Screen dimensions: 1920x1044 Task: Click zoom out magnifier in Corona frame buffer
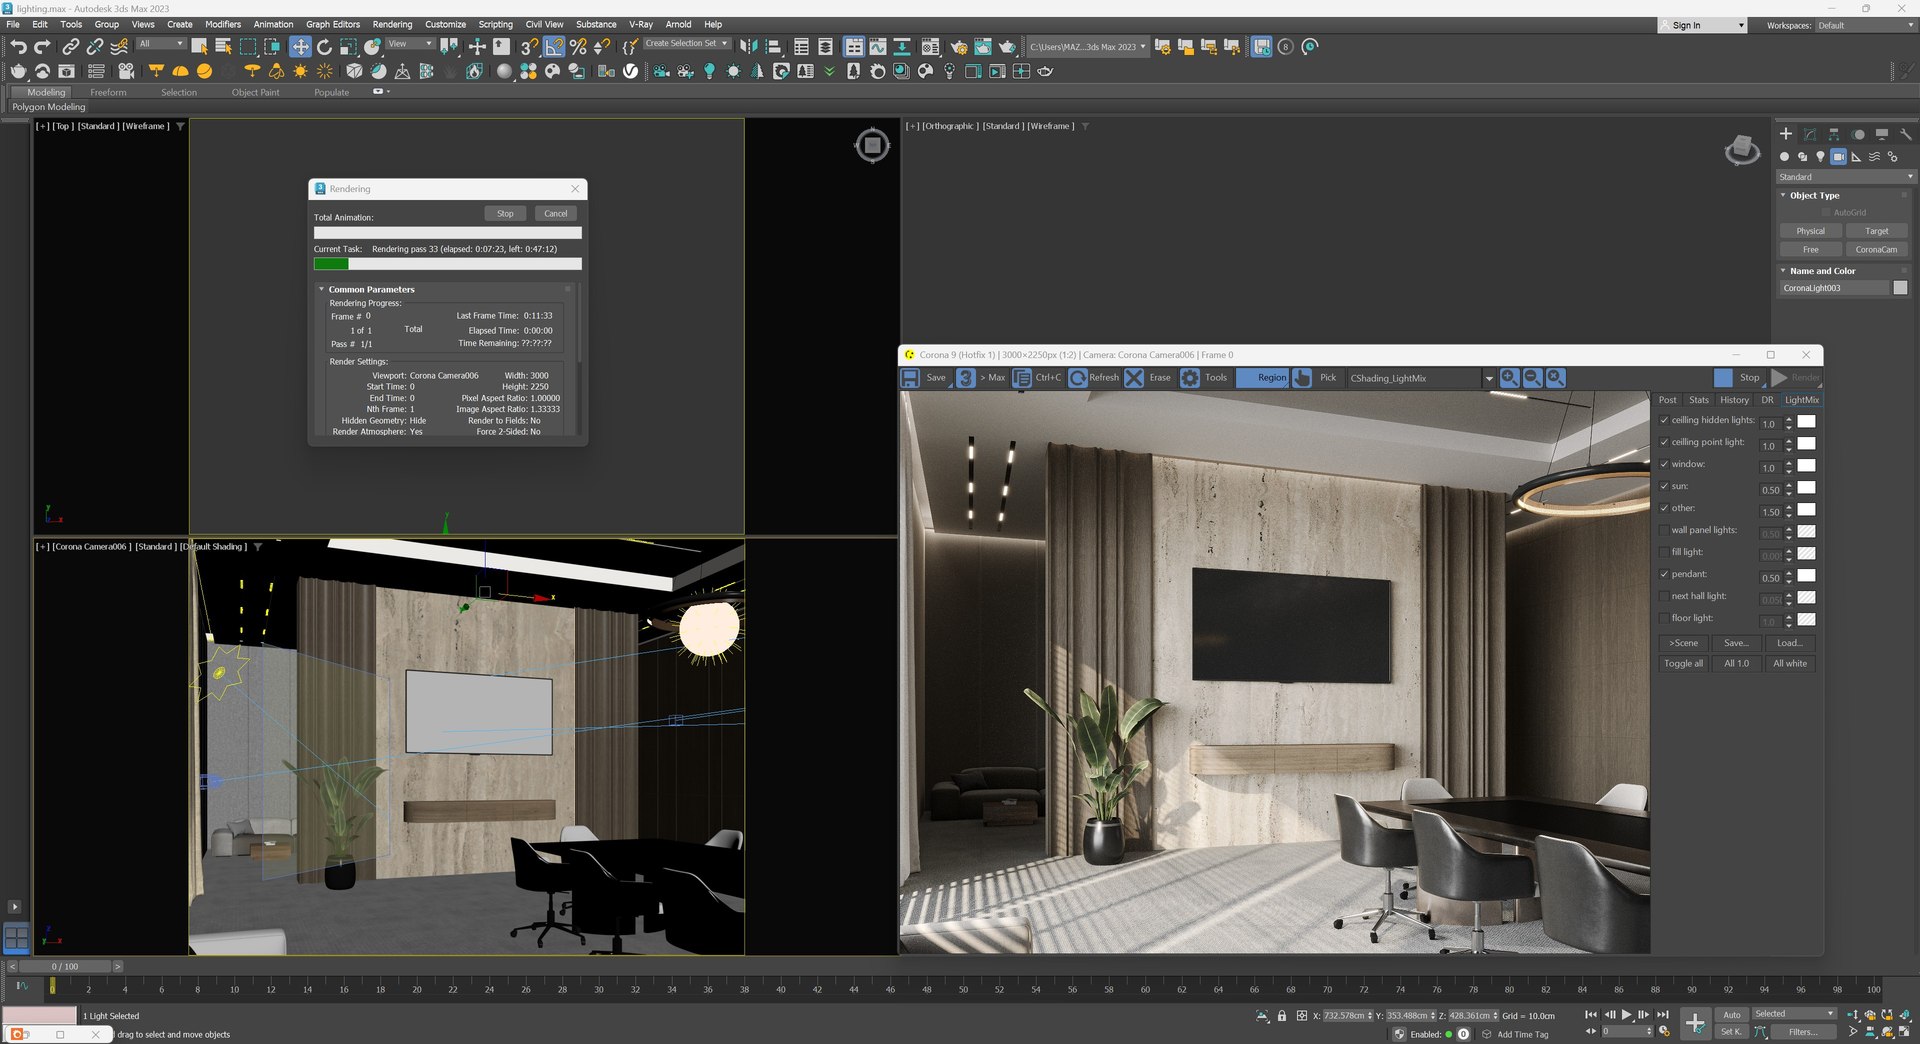coord(1533,378)
